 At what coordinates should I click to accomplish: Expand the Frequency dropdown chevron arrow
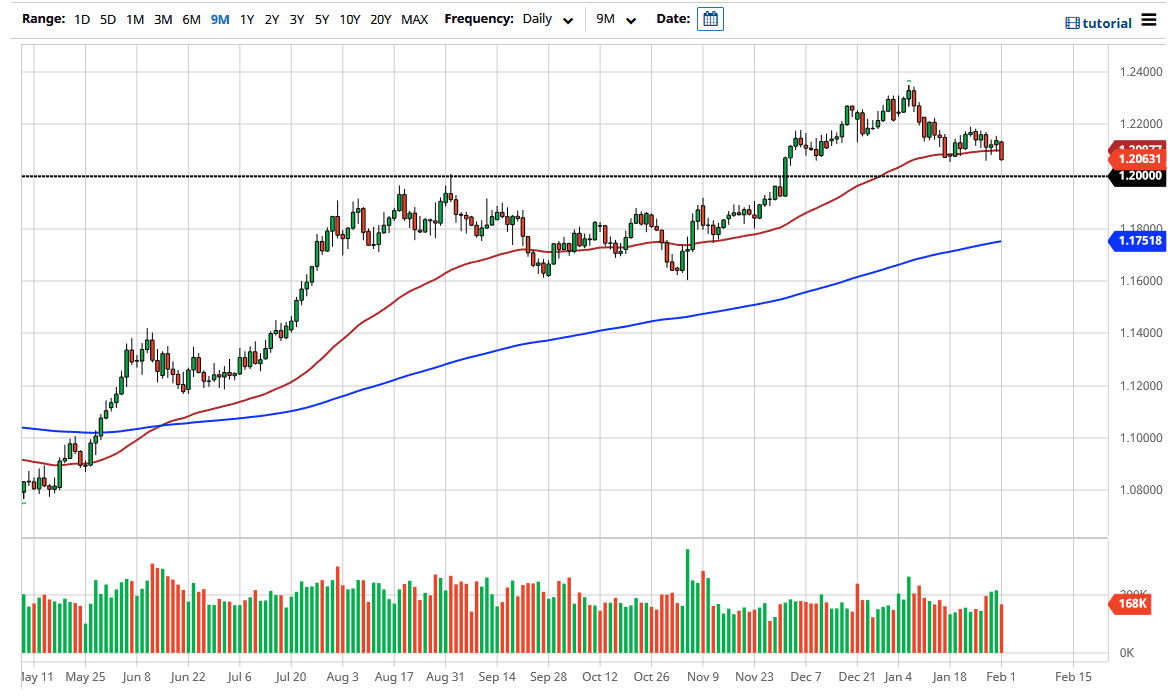[x=568, y=20]
